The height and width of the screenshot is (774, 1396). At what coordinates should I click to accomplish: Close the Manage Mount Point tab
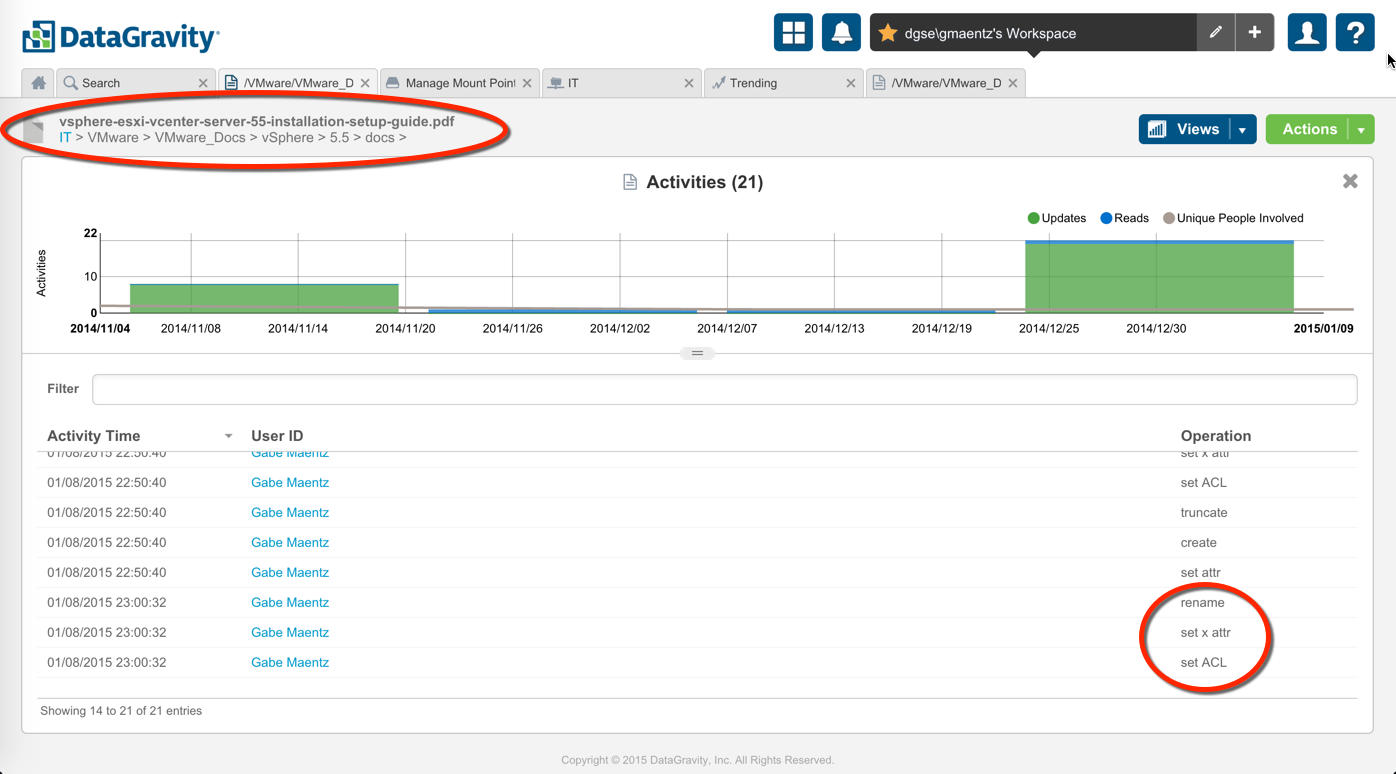pos(527,83)
